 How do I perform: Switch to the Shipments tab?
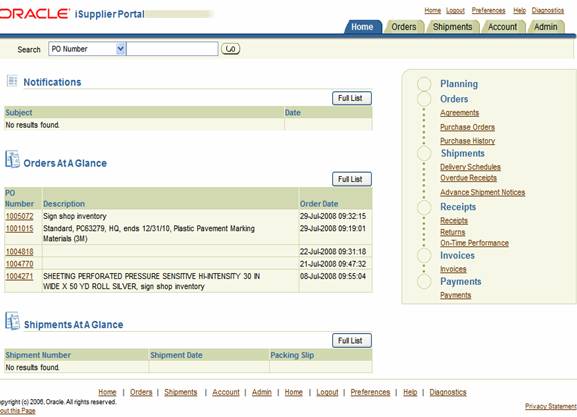pos(452,27)
